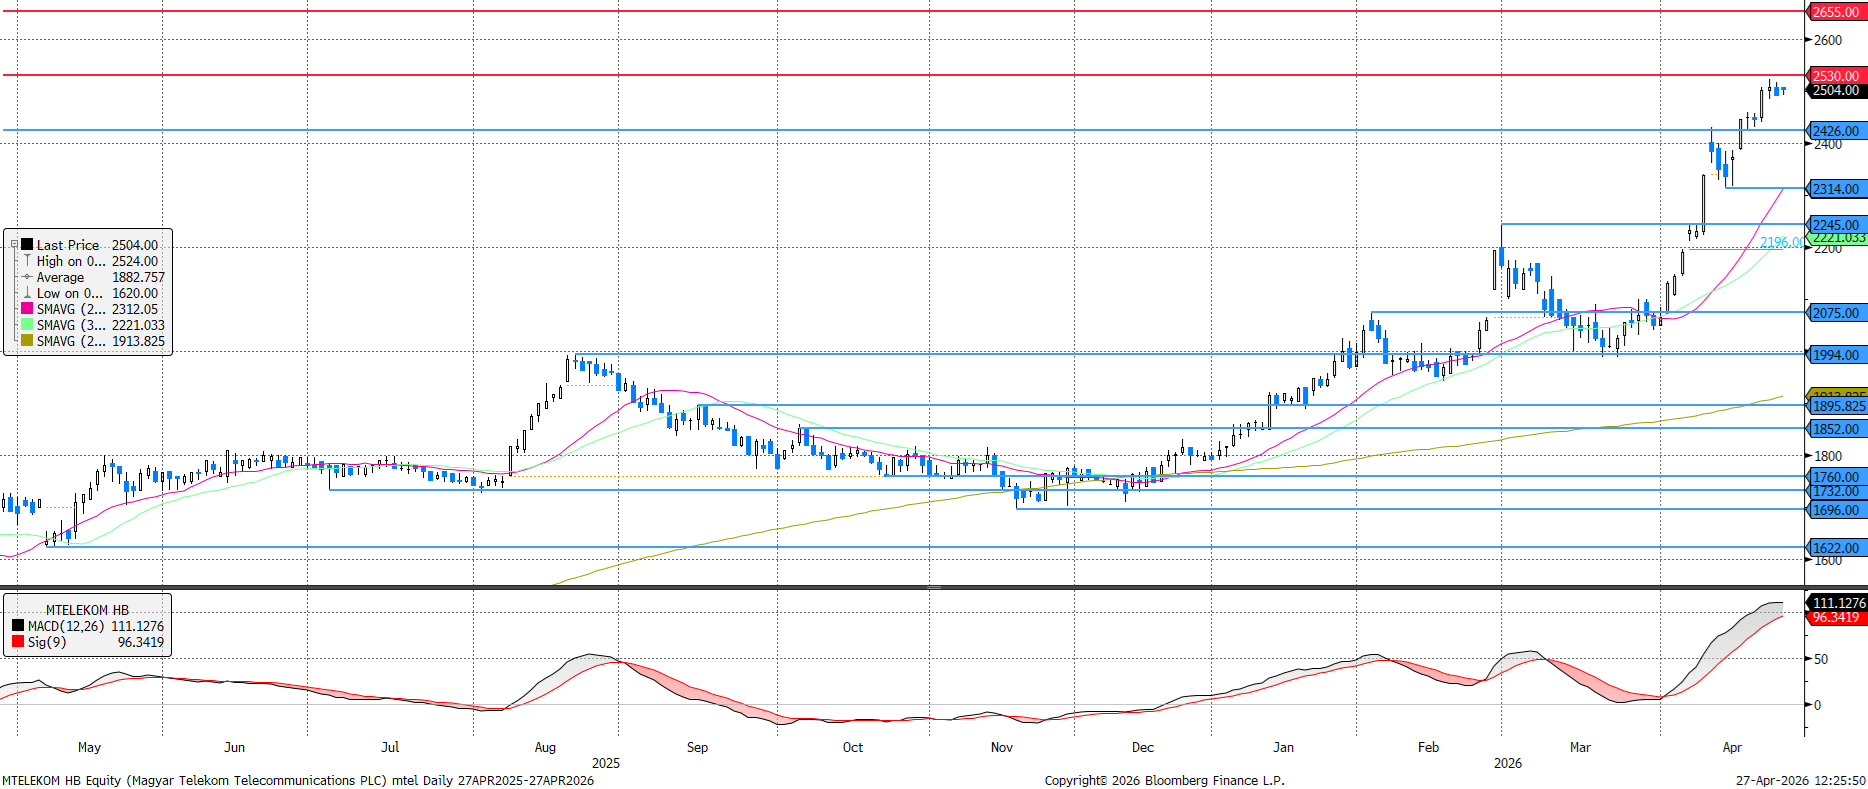Select the red 2655.00 price level tag
This screenshot has height=789, width=1868.
(x=1836, y=12)
